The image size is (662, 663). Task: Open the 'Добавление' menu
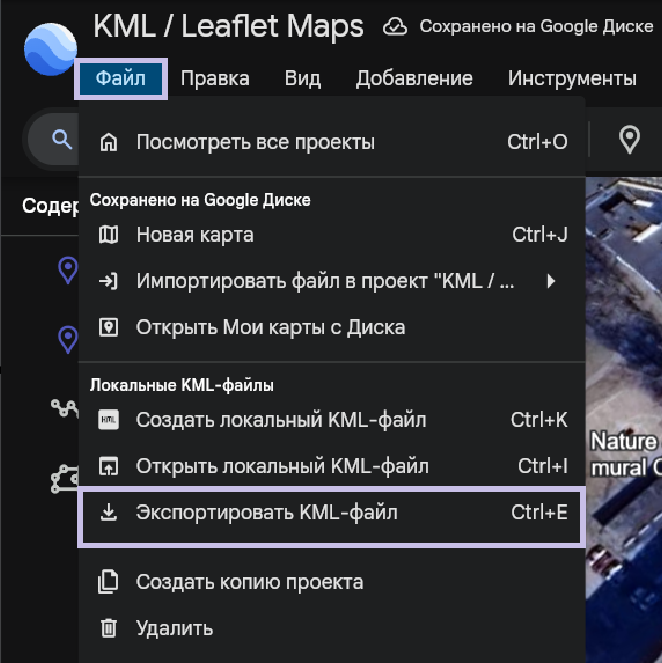(x=414, y=78)
